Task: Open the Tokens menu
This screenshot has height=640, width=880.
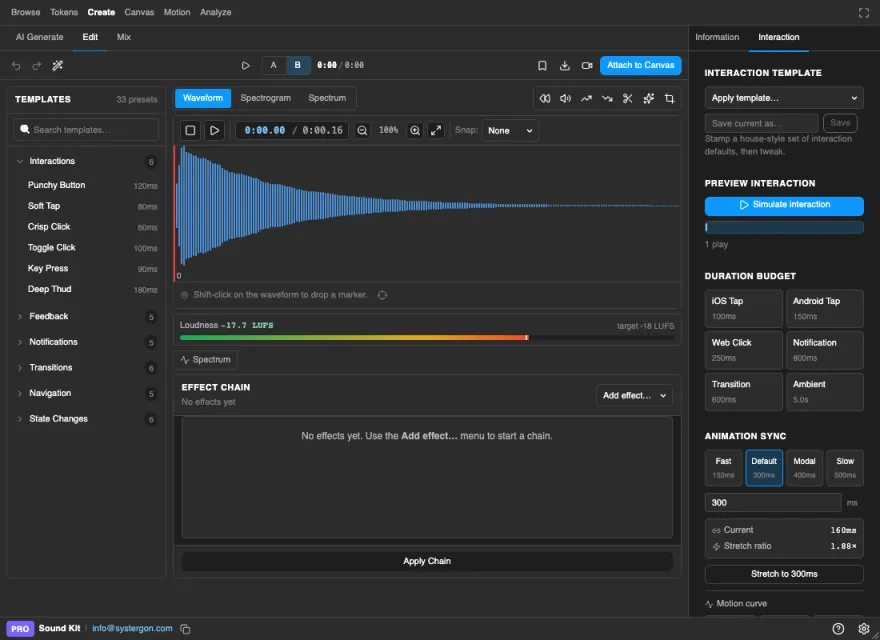Action: click(64, 12)
